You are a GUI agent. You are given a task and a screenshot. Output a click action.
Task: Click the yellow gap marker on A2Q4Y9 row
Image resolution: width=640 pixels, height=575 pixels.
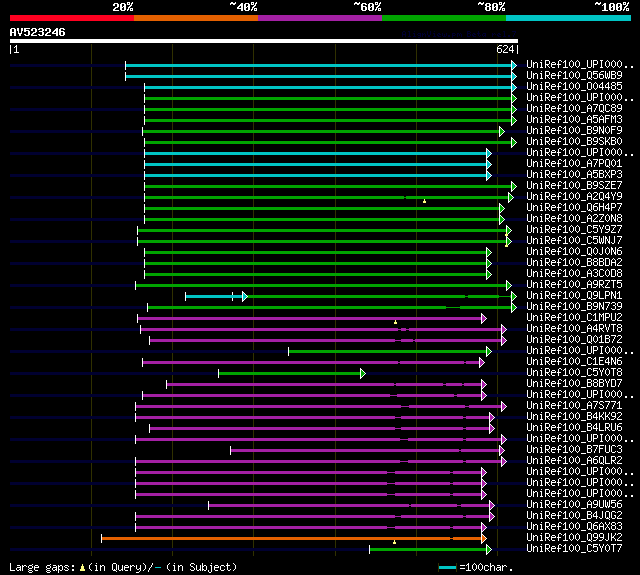(x=424, y=201)
